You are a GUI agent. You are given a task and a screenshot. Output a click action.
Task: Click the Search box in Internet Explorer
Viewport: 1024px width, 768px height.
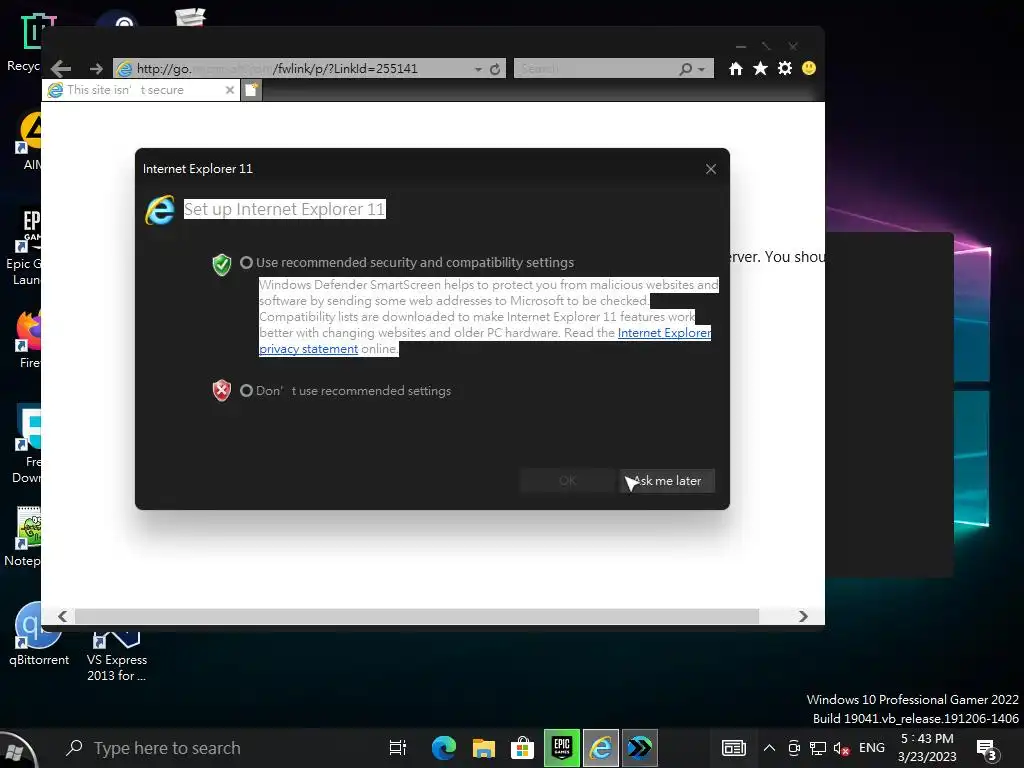coord(596,69)
